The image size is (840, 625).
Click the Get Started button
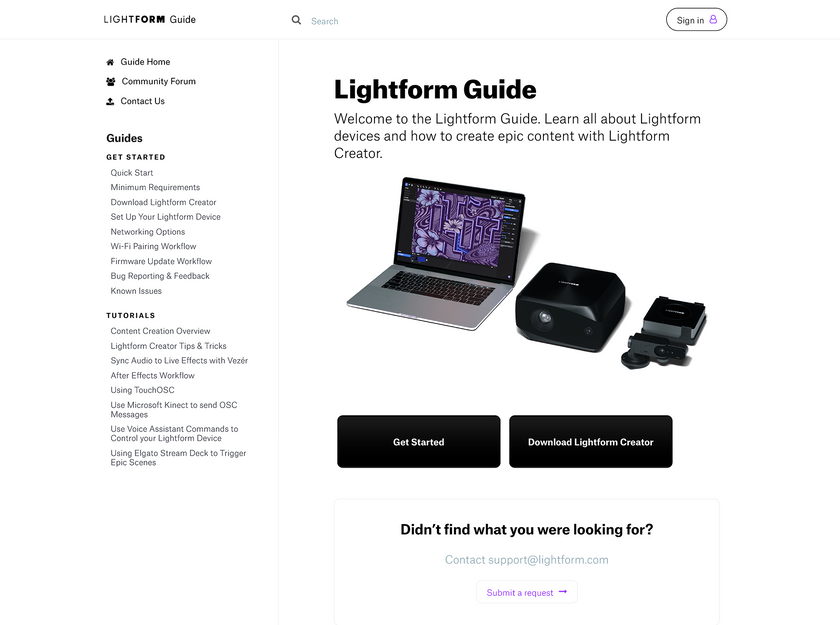coord(419,442)
